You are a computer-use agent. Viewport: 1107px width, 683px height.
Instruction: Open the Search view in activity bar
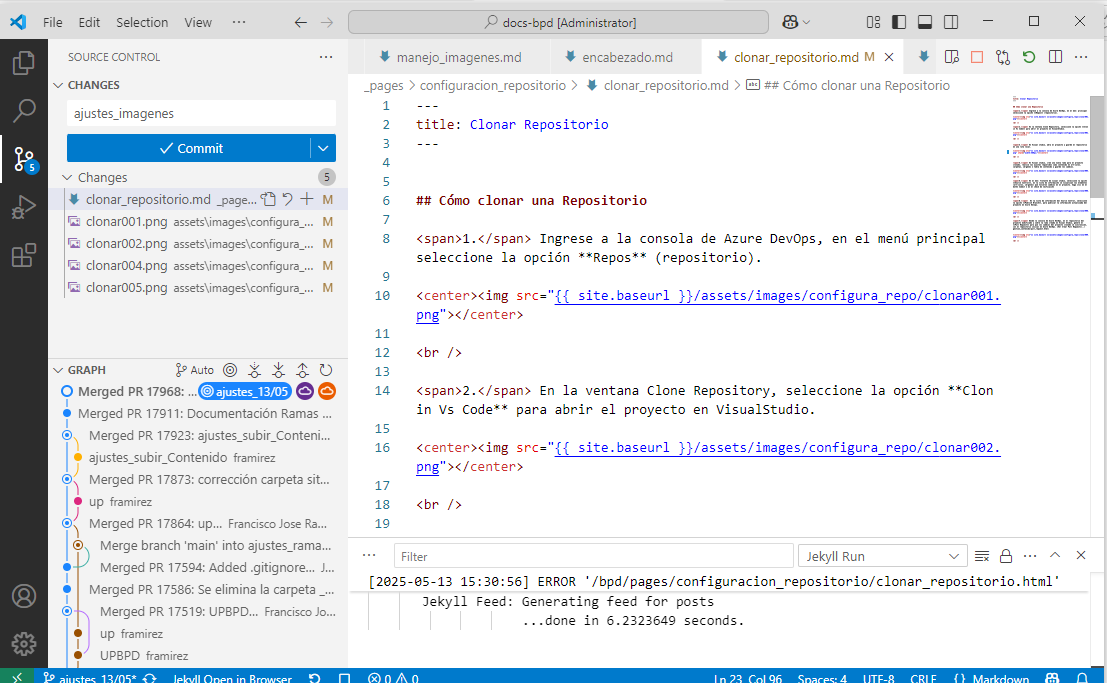point(24,111)
